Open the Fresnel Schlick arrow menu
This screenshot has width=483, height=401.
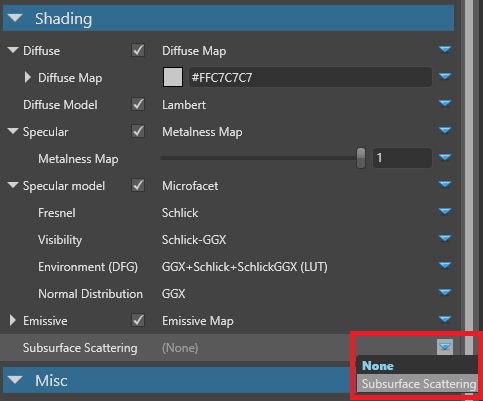(x=445, y=212)
